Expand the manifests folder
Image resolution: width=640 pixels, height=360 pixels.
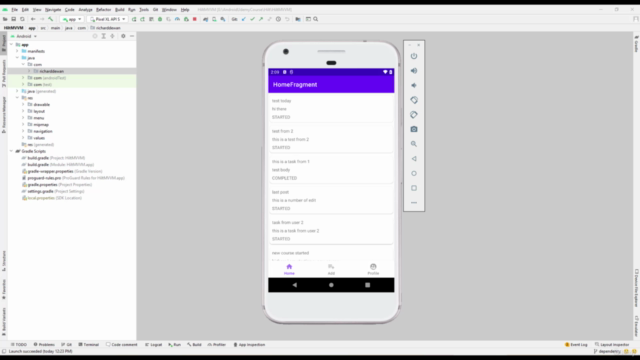pyautogui.click(x=17, y=51)
